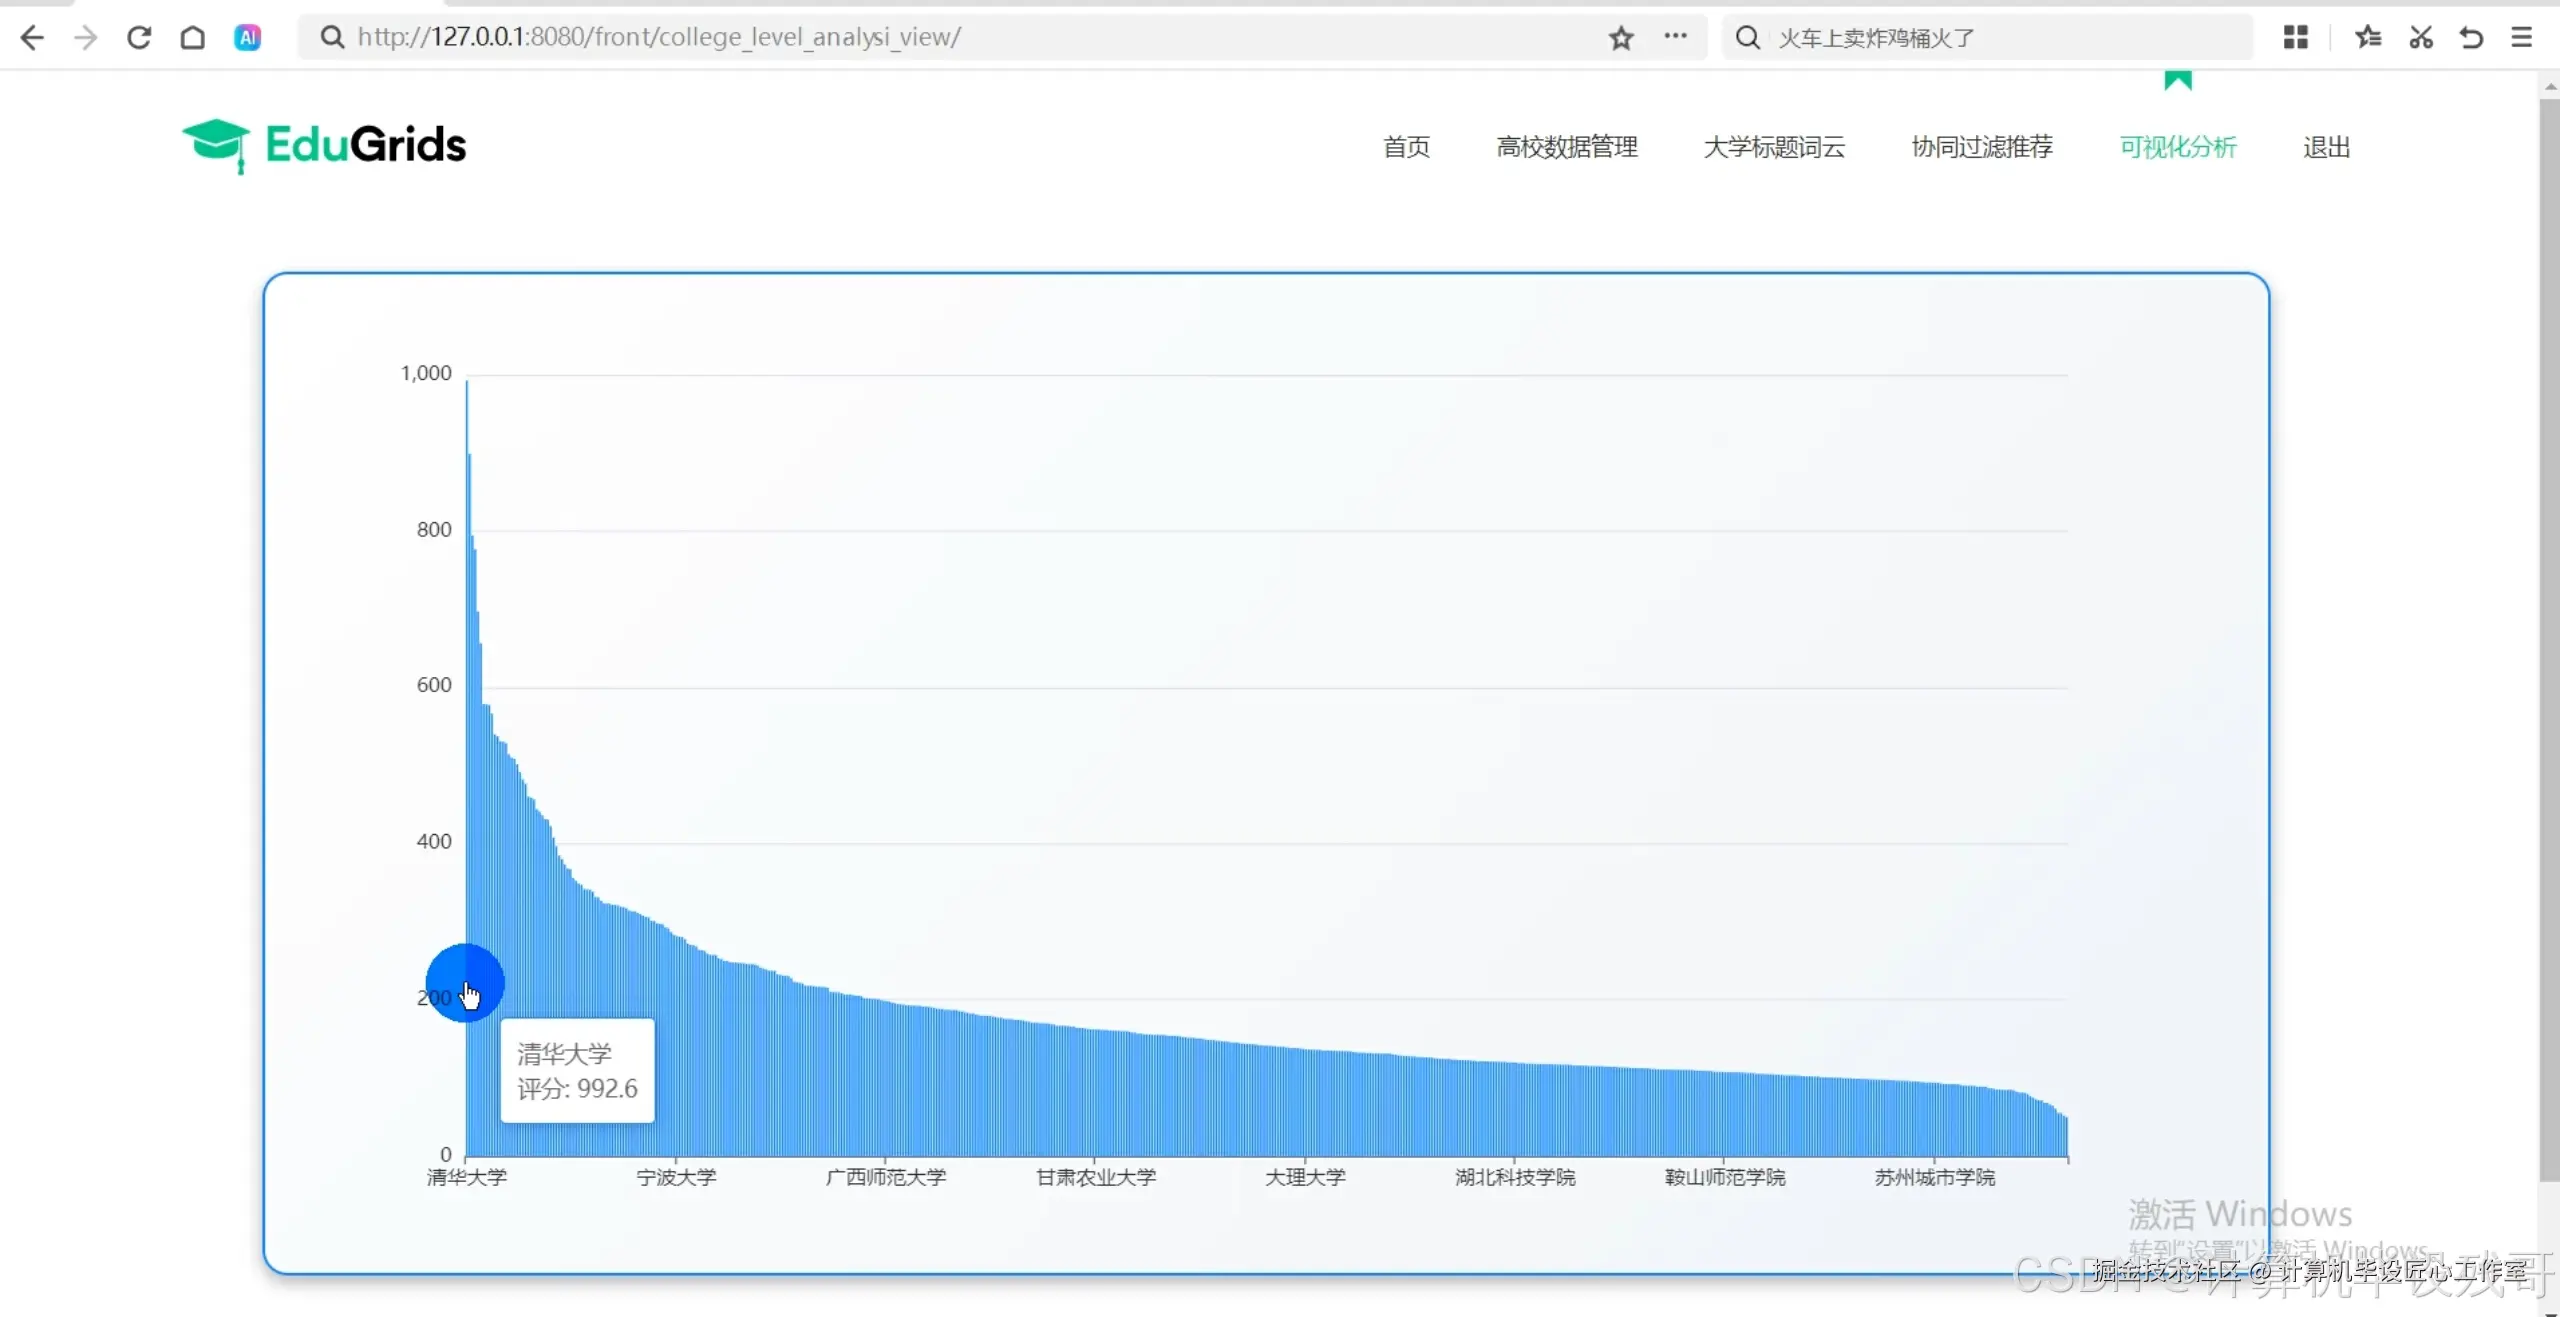Click the scissors screenshot tool icon

pos(2420,38)
